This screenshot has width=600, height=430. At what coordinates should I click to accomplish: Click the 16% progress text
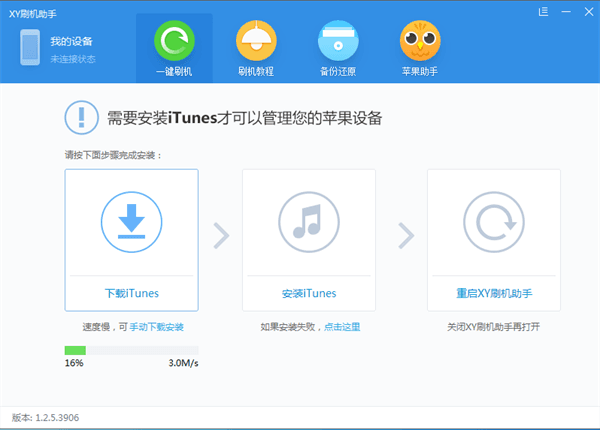pyautogui.click(x=74, y=363)
